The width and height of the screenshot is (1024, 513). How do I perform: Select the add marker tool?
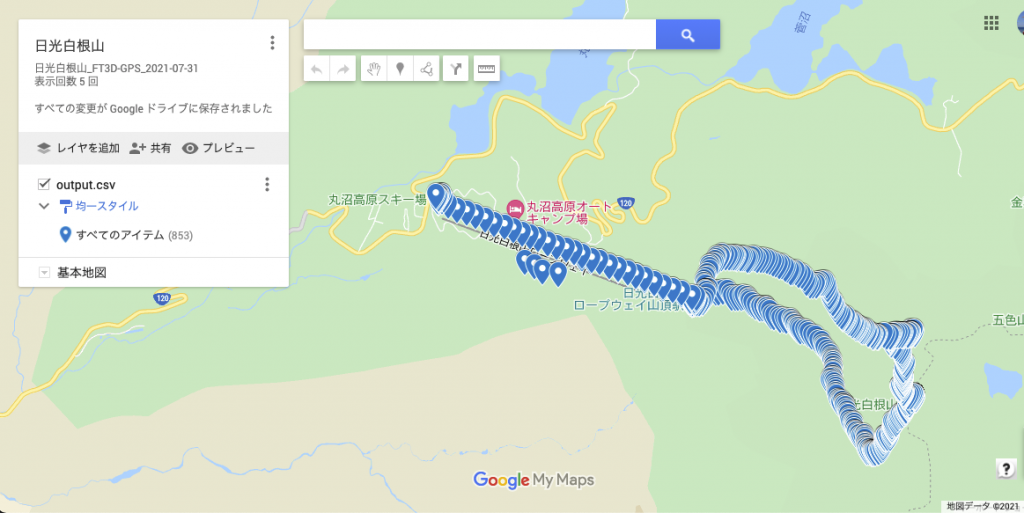(400, 69)
